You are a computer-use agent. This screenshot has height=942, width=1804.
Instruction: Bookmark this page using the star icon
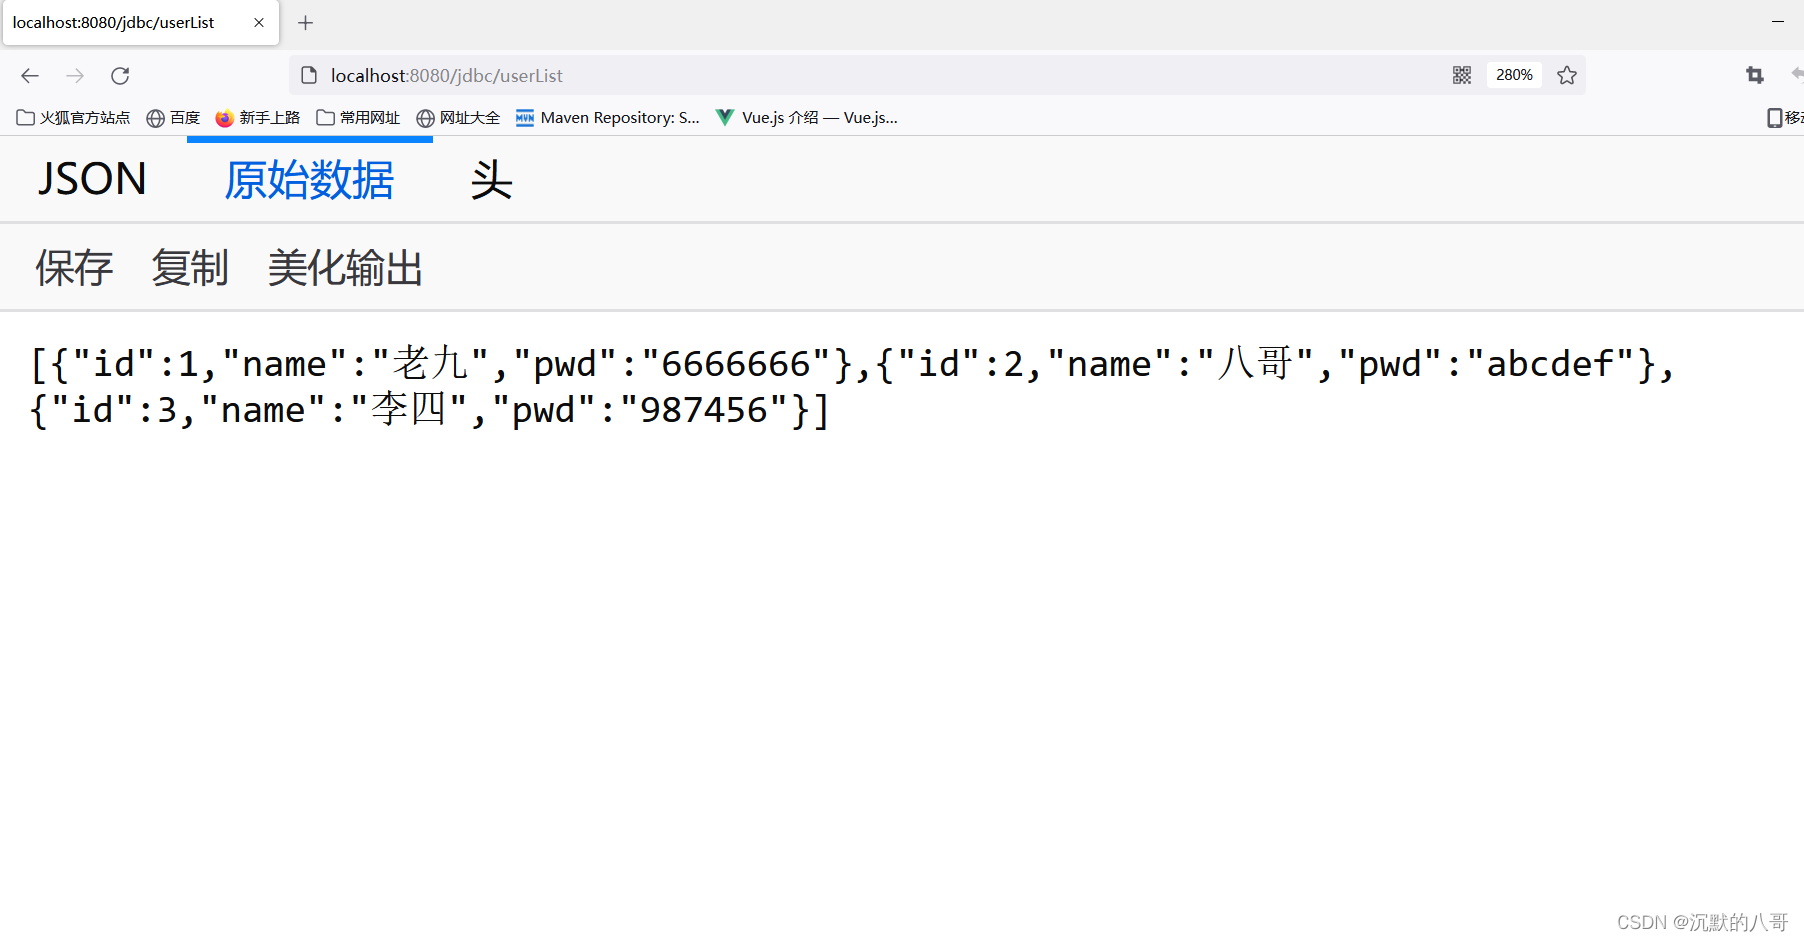1566,75
